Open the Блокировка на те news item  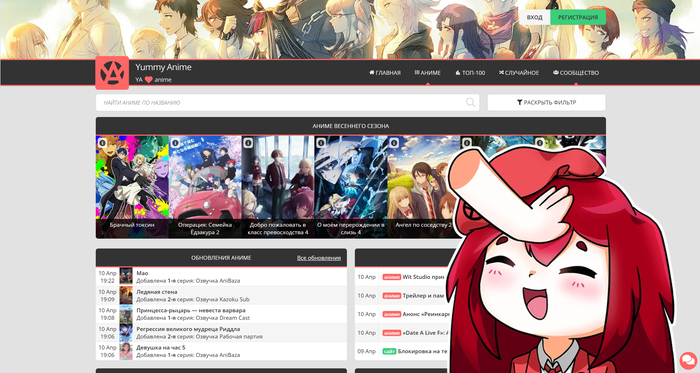tap(422, 352)
